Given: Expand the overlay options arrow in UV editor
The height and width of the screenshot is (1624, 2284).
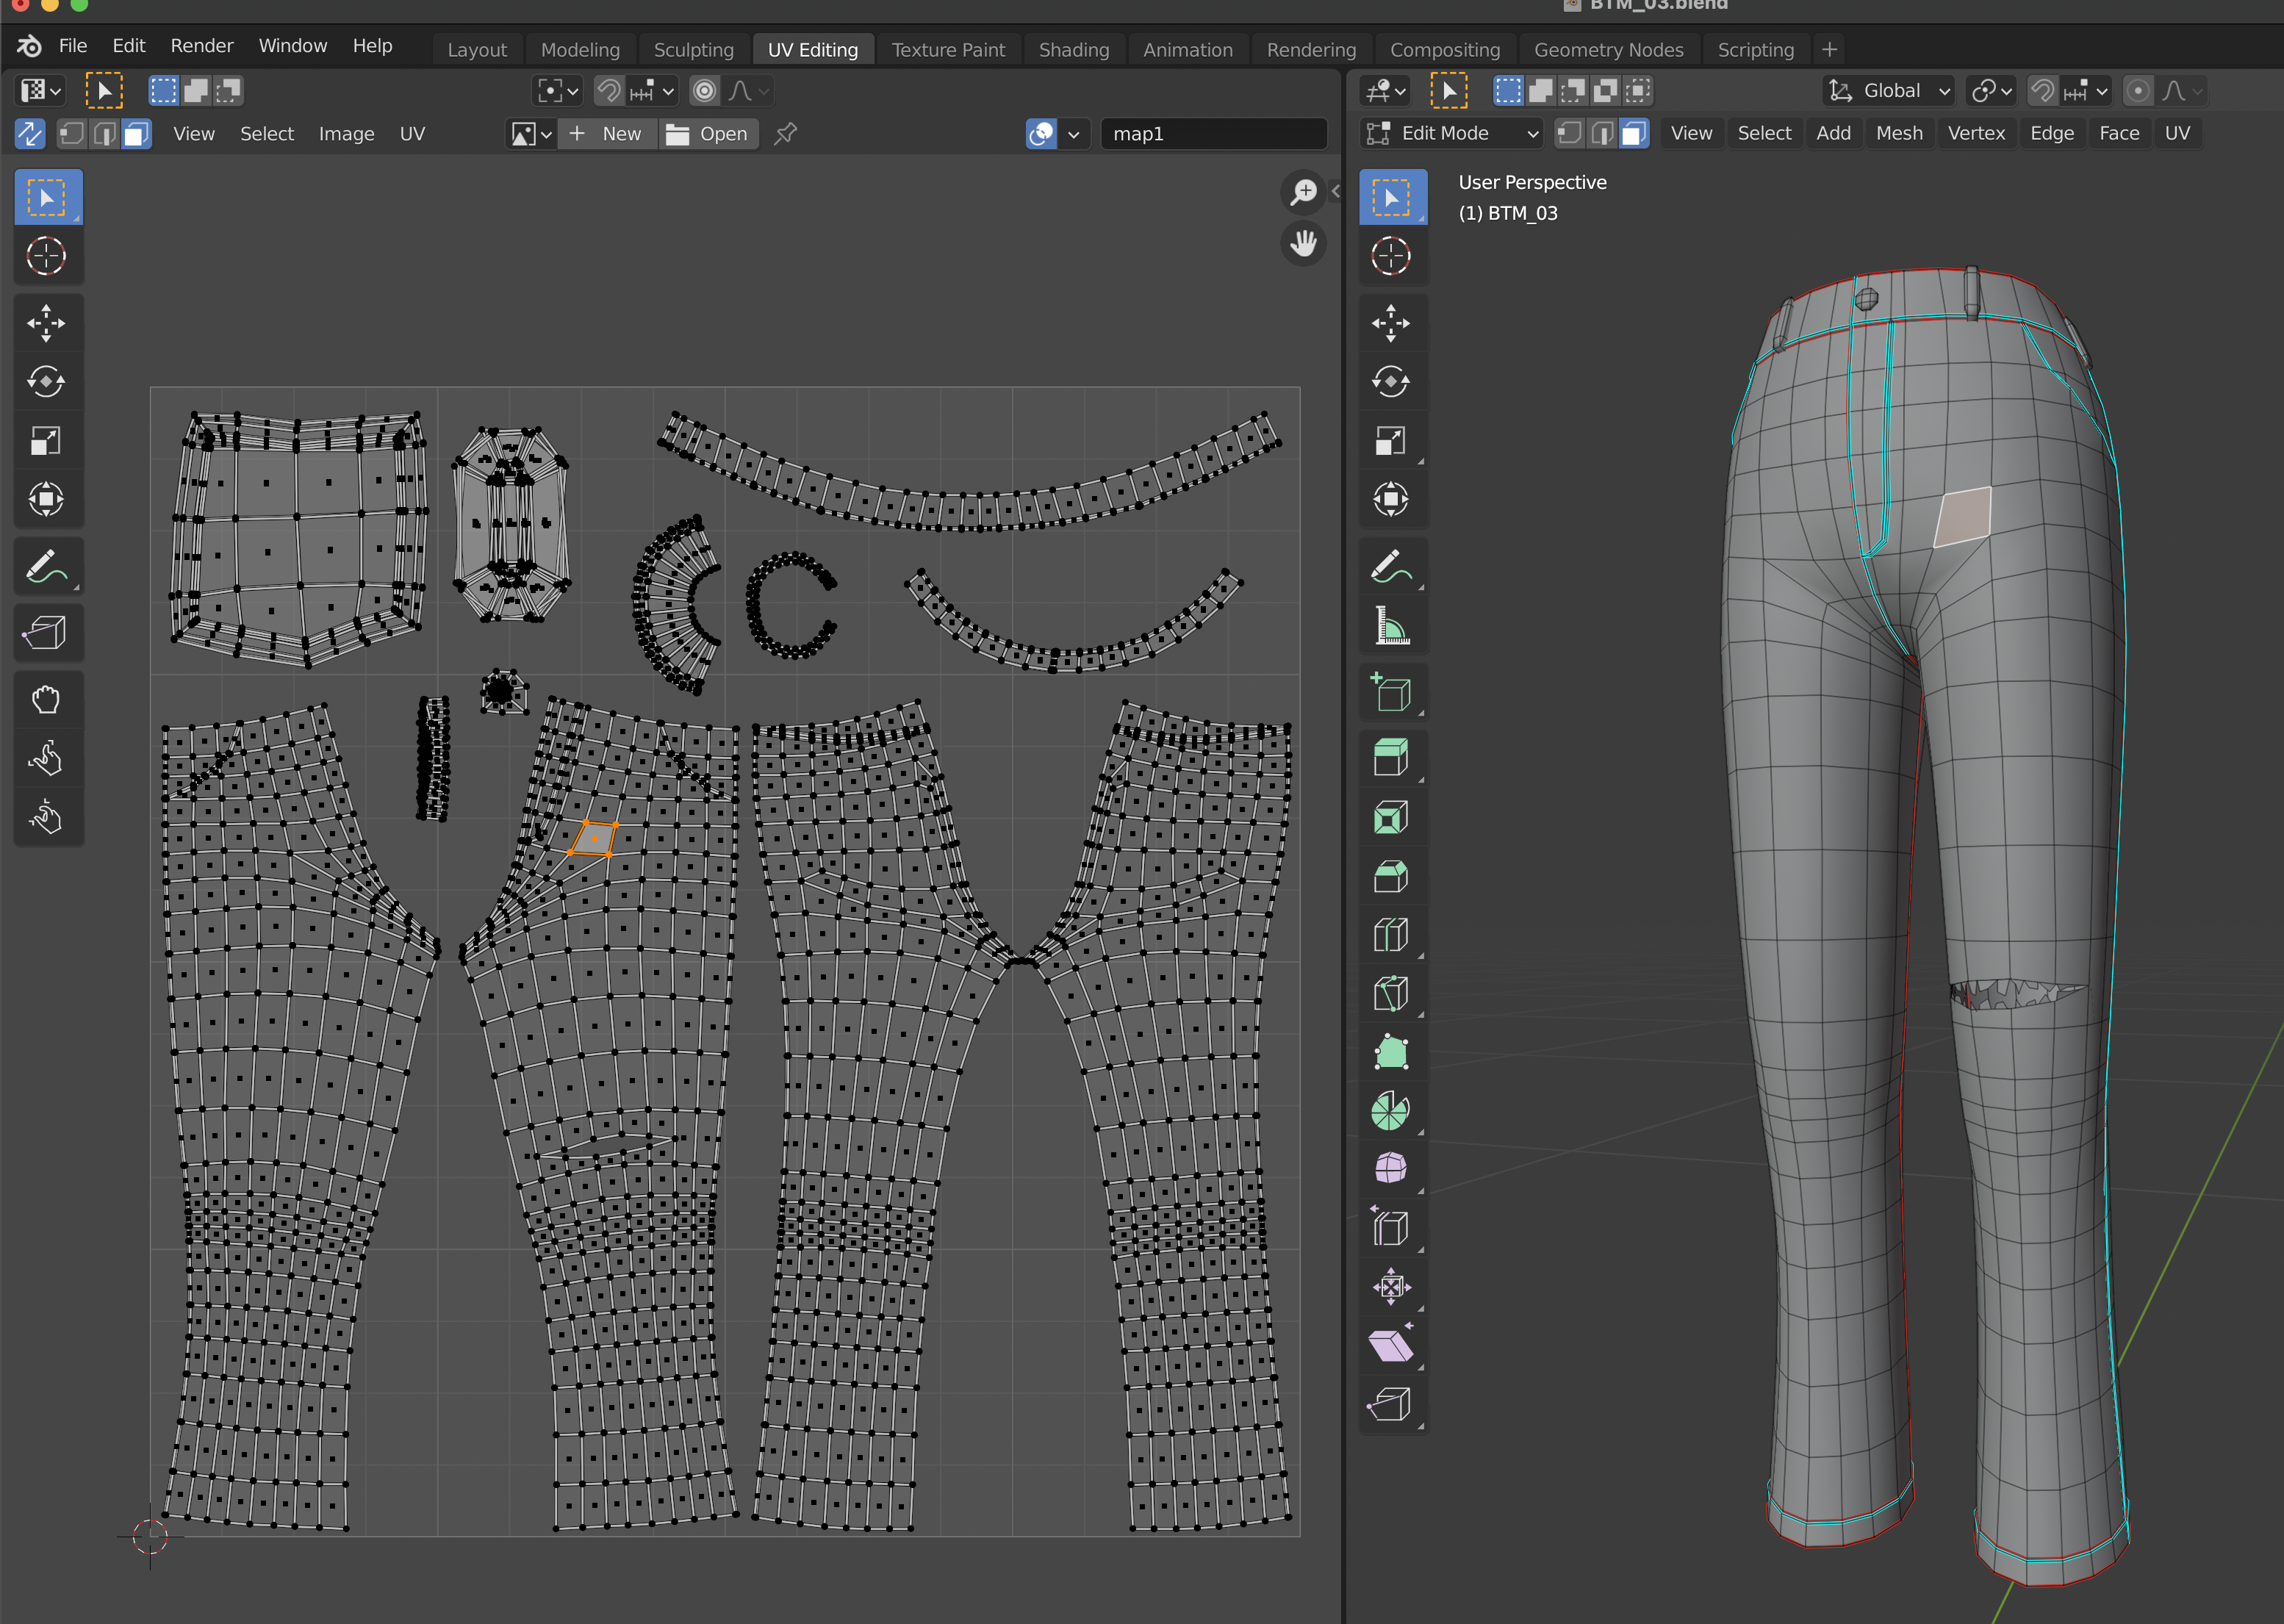Looking at the screenshot, I should (1073, 134).
